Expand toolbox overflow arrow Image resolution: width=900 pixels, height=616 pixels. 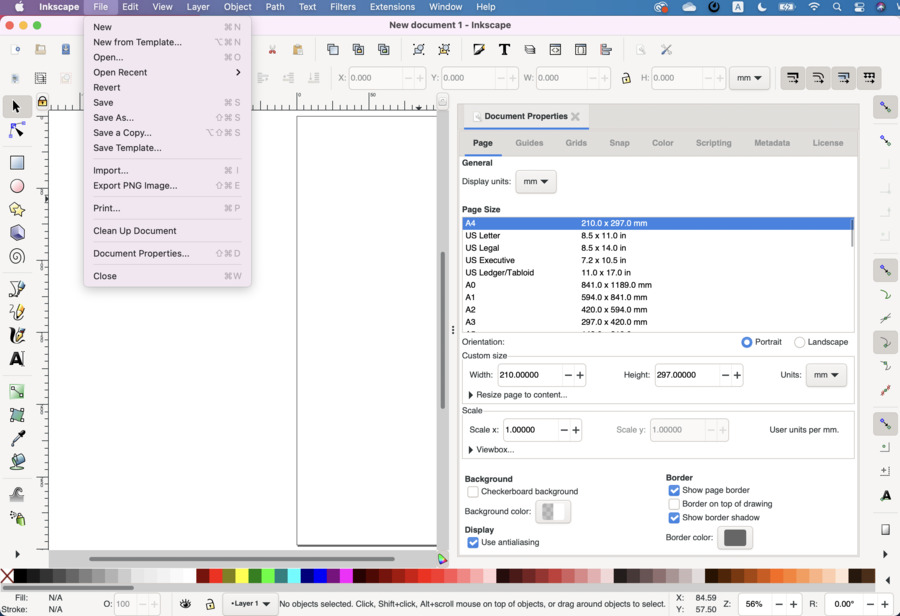click(x=17, y=554)
